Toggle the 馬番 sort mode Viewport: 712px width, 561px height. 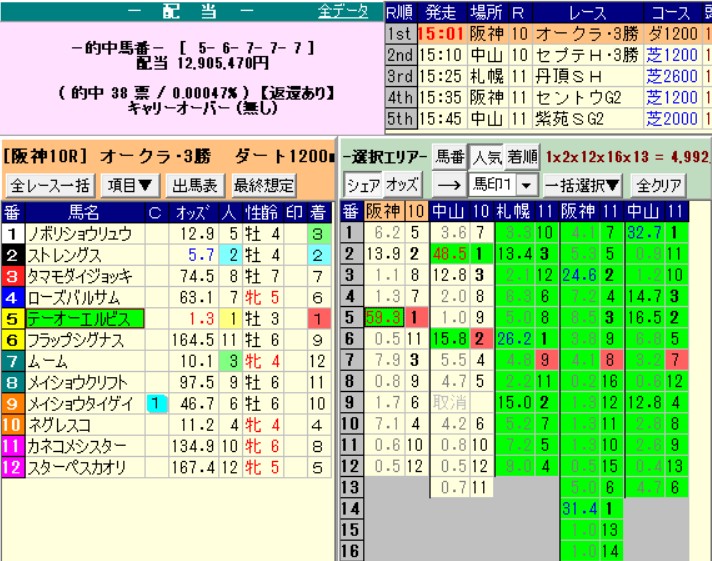pyautogui.click(x=448, y=157)
